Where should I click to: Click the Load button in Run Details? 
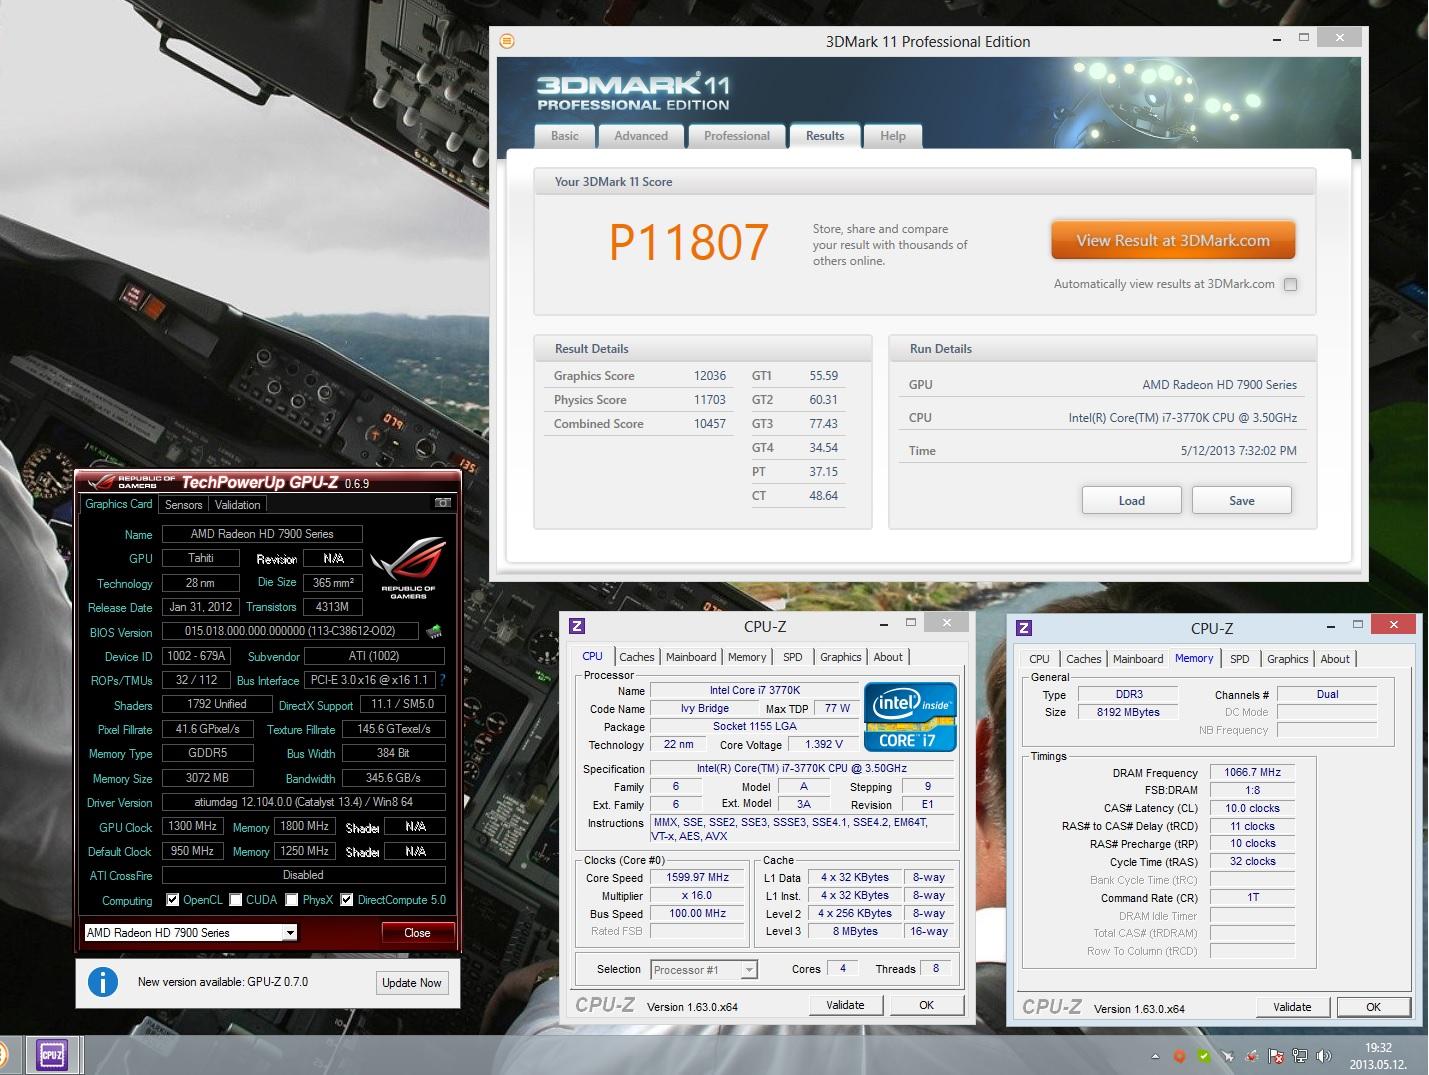1132,500
